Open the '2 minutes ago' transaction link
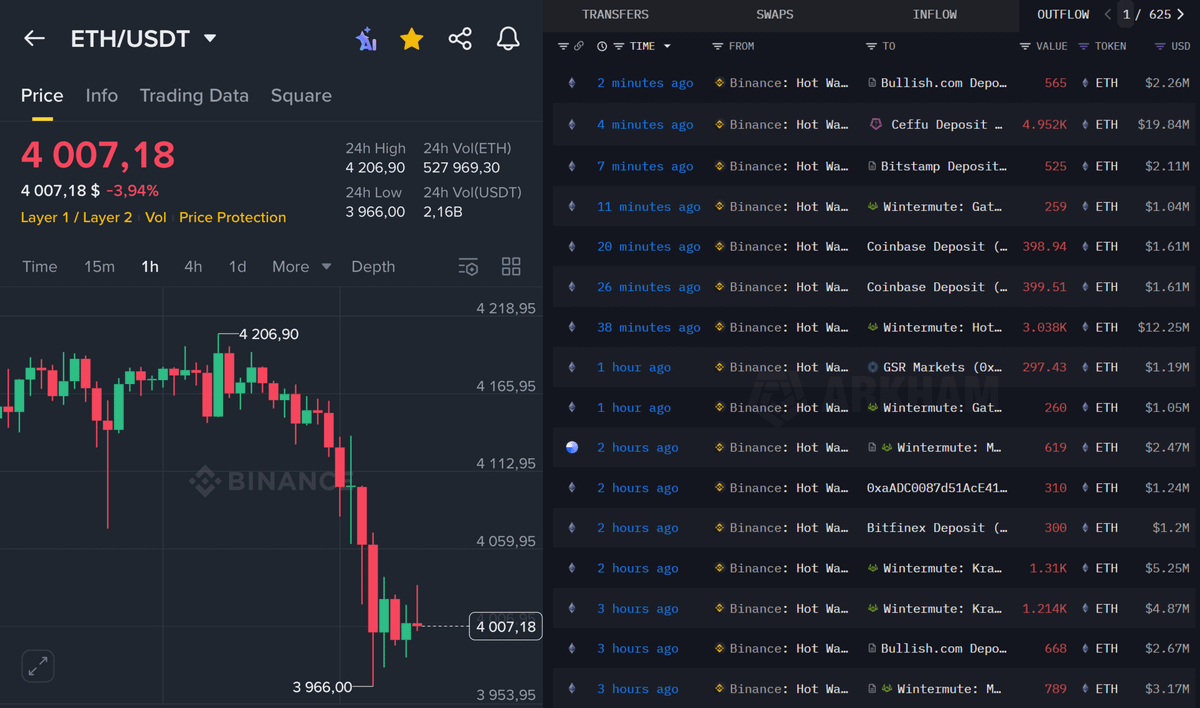 tap(645, 83)
